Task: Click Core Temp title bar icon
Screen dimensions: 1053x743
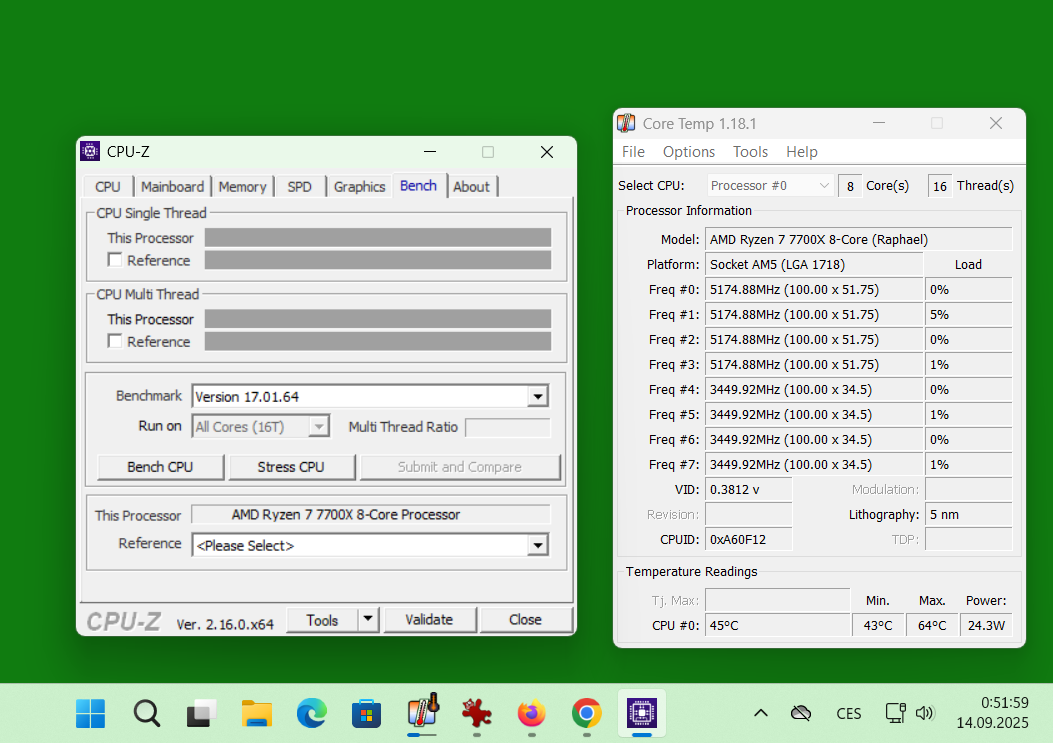Action: coord(626,123)
